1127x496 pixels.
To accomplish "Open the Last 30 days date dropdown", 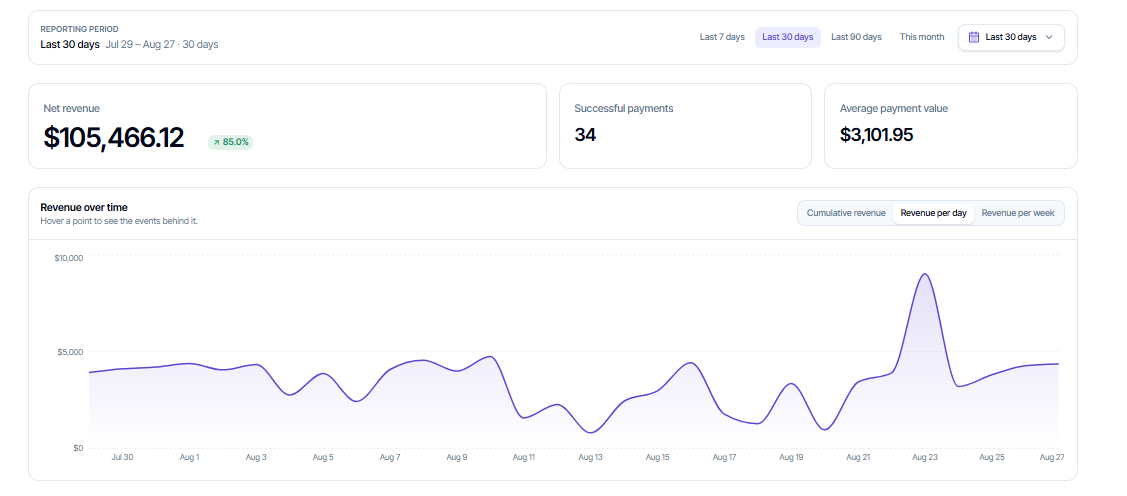I will tap(1011, 37).
